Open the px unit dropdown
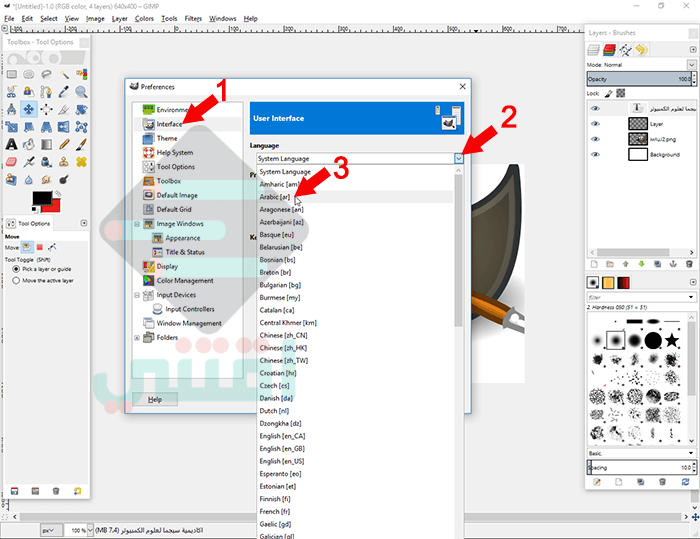This screenshot has height=539, width=700. 51,530
